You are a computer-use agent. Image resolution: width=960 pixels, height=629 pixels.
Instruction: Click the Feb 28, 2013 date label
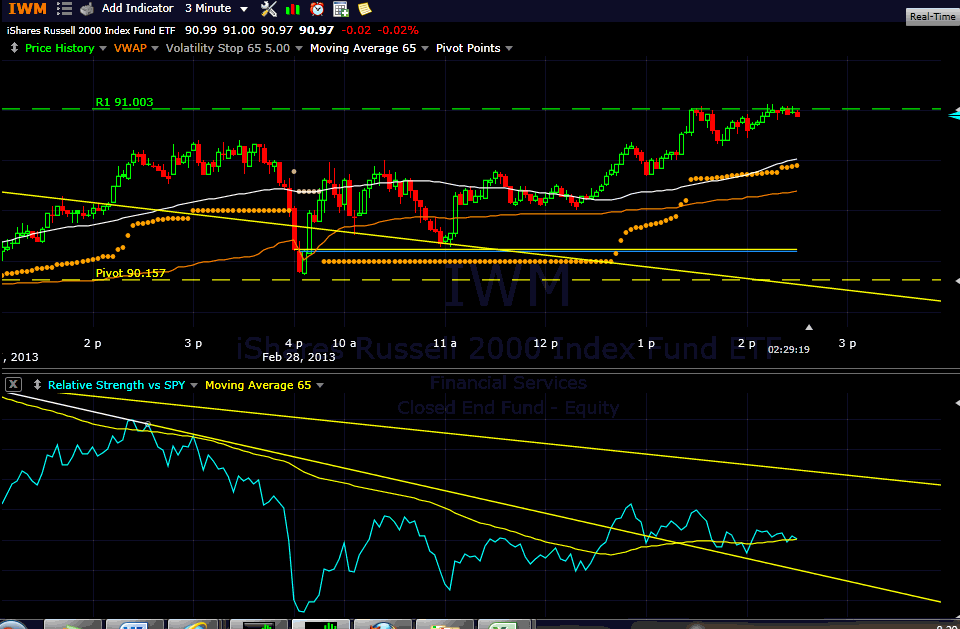[x=299, y=356]
